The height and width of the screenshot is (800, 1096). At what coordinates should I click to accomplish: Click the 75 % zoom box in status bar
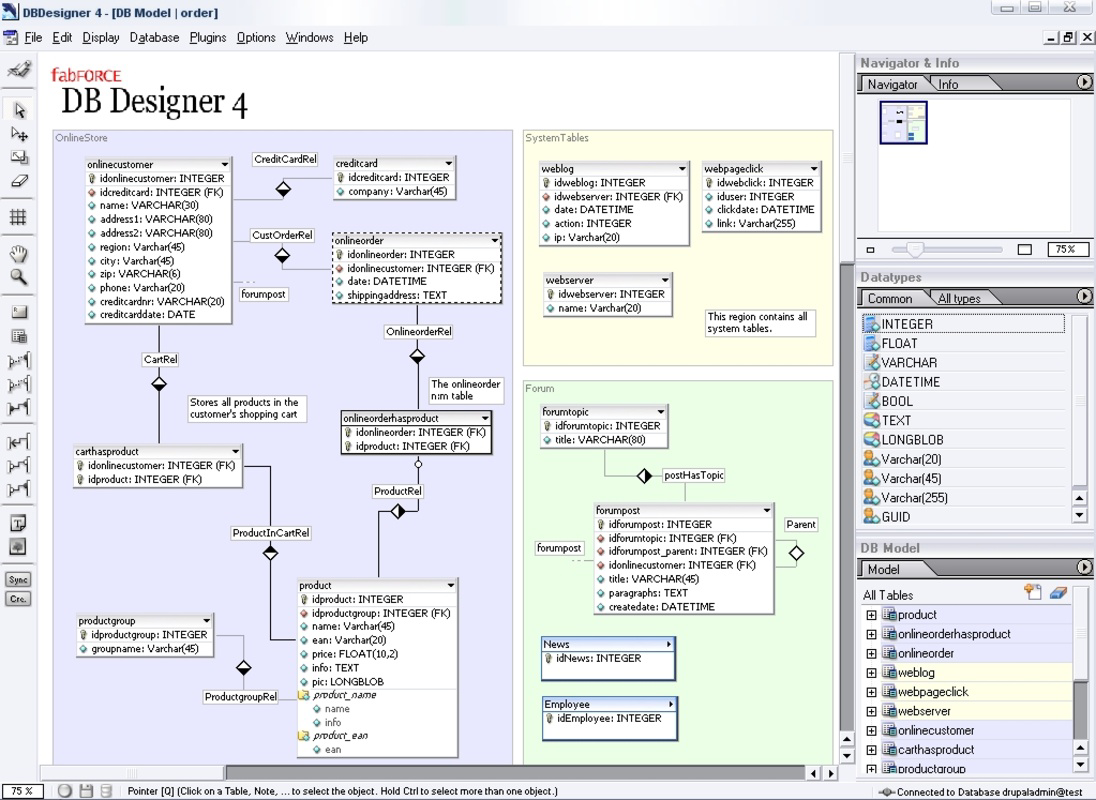pos(22,791)
